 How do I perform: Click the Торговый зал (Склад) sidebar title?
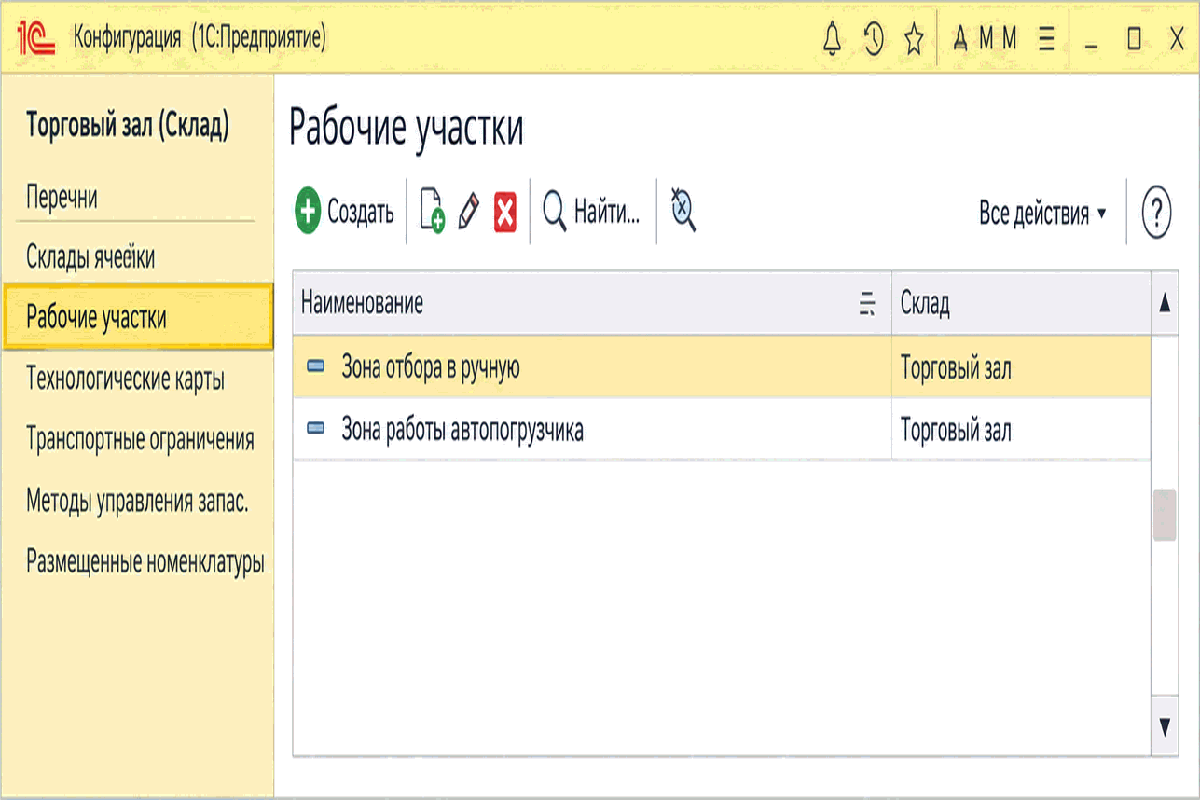[x=128, y=126]
